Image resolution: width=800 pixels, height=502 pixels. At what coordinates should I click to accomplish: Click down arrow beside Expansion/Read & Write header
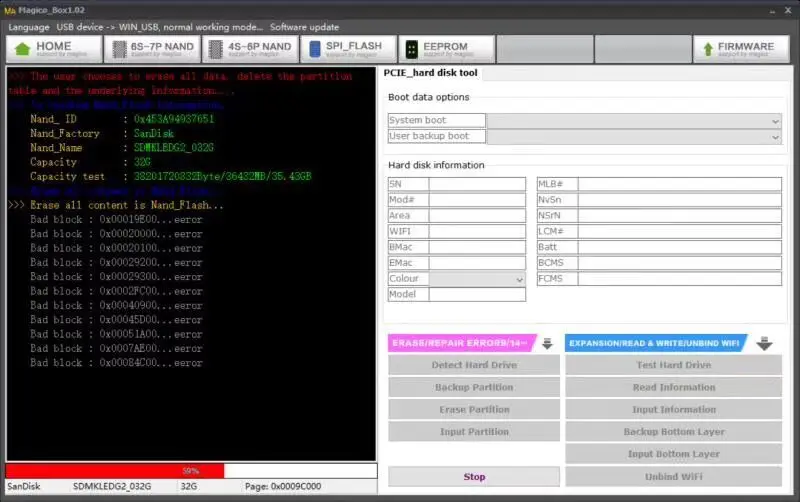(x=764, y=343)
